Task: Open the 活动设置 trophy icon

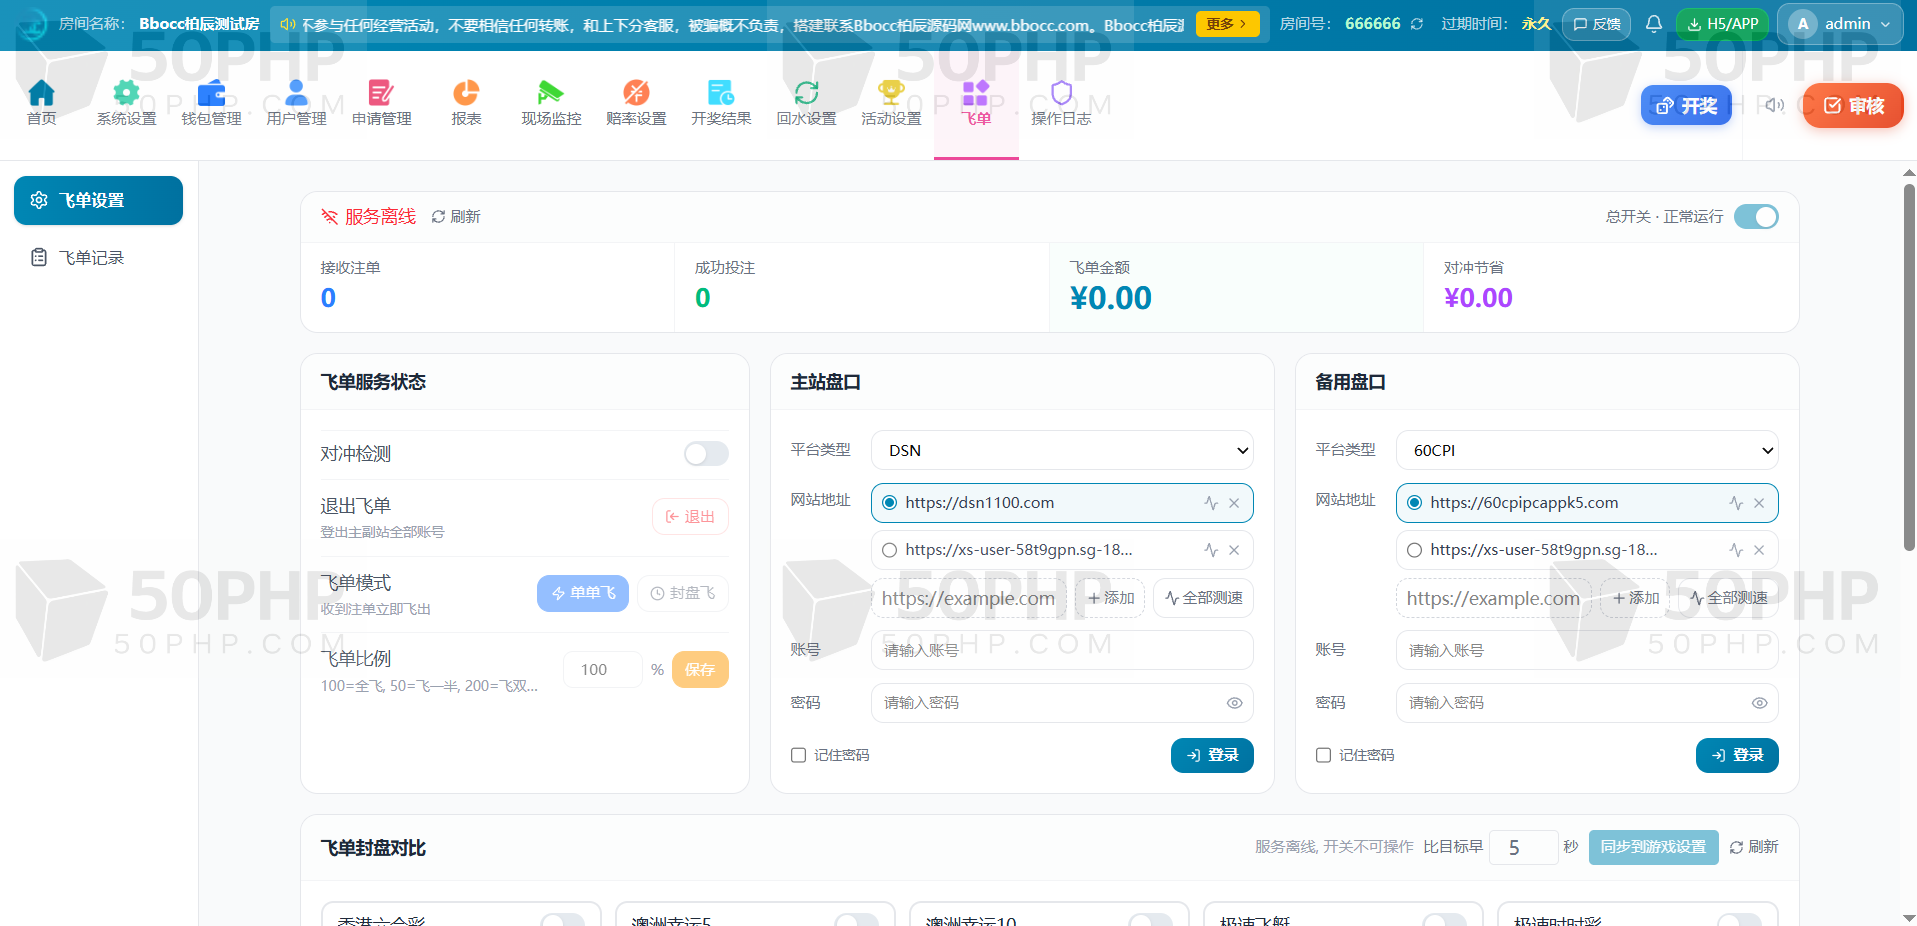Action: pyautogui.click(x=891, y=93)
